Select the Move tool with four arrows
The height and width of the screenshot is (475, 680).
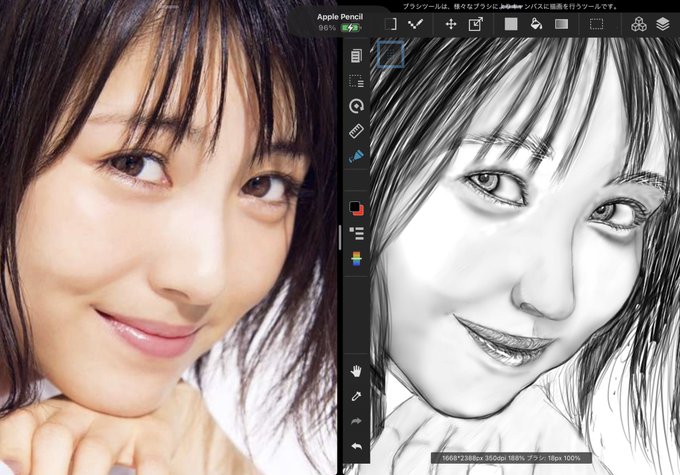pyautogui.click(x=451, y=24)
